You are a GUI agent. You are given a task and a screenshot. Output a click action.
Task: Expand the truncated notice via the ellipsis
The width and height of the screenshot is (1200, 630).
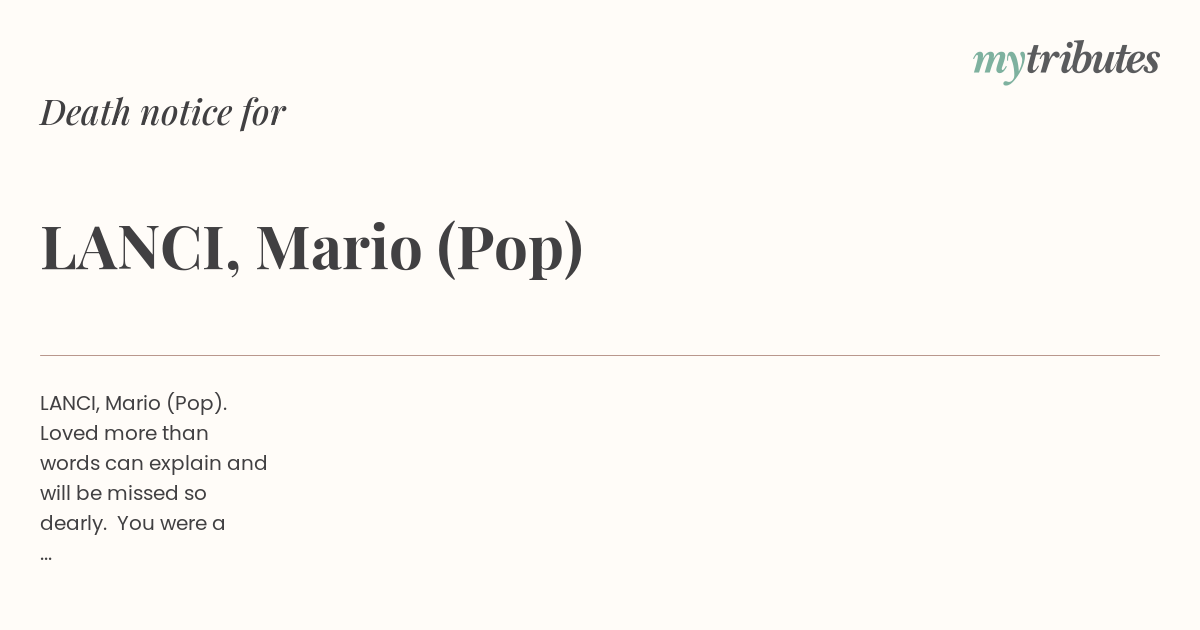(x=46, y=554)
